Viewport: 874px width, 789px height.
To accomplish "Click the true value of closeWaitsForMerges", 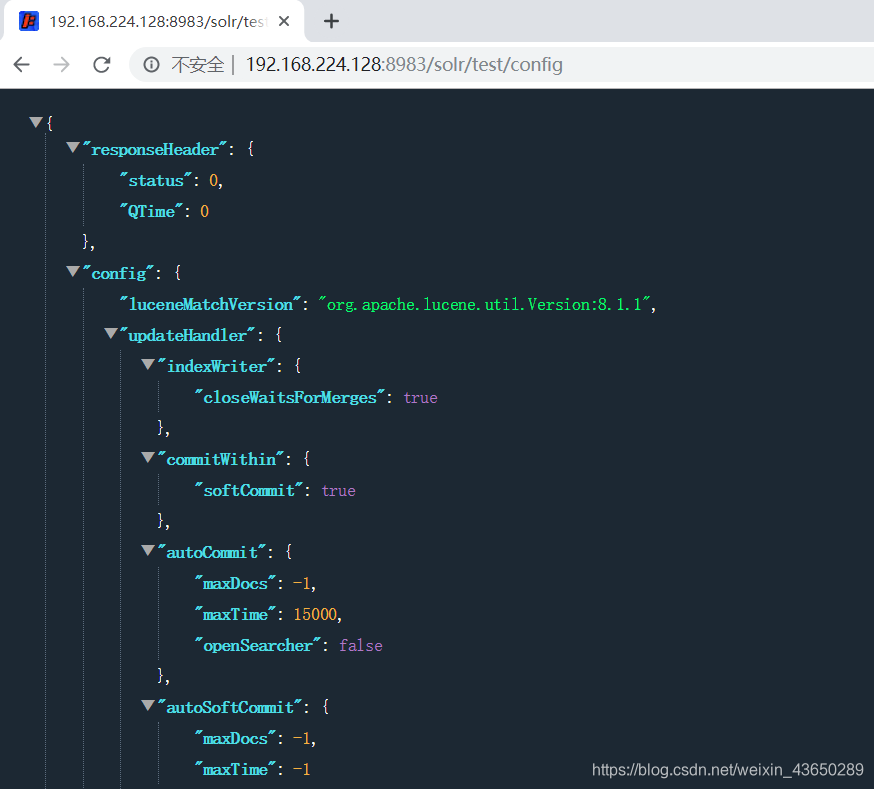I will click(x=421, y=398).
